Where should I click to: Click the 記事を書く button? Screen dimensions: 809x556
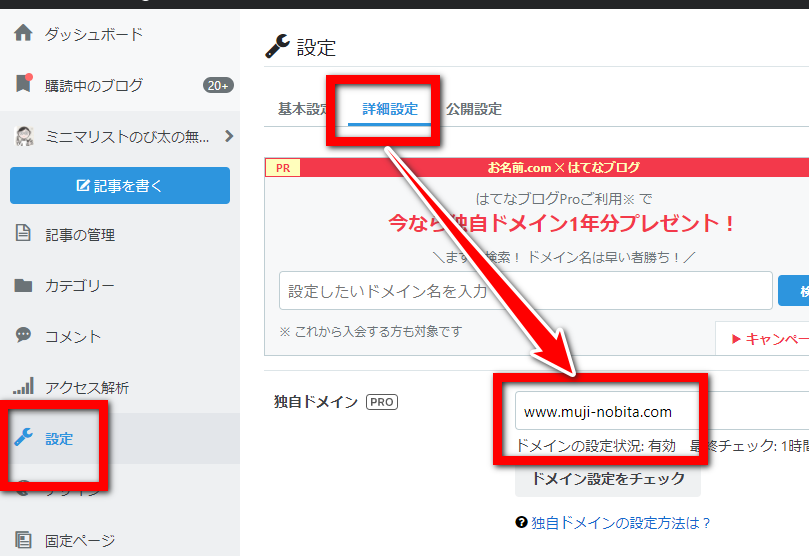[120, 185]
